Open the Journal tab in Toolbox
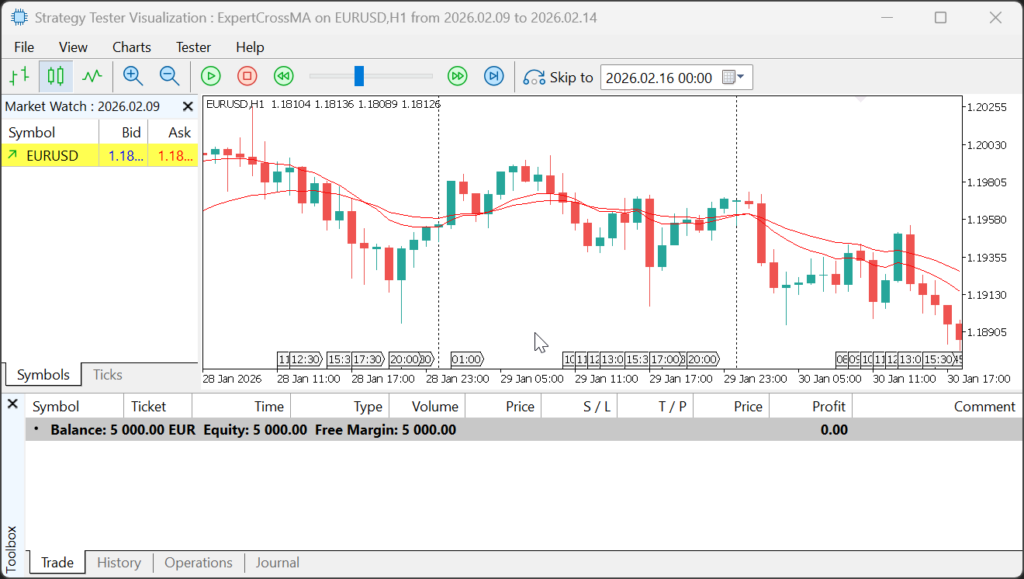This screenshot has width=1024, height=579. [x=277, y=563]
